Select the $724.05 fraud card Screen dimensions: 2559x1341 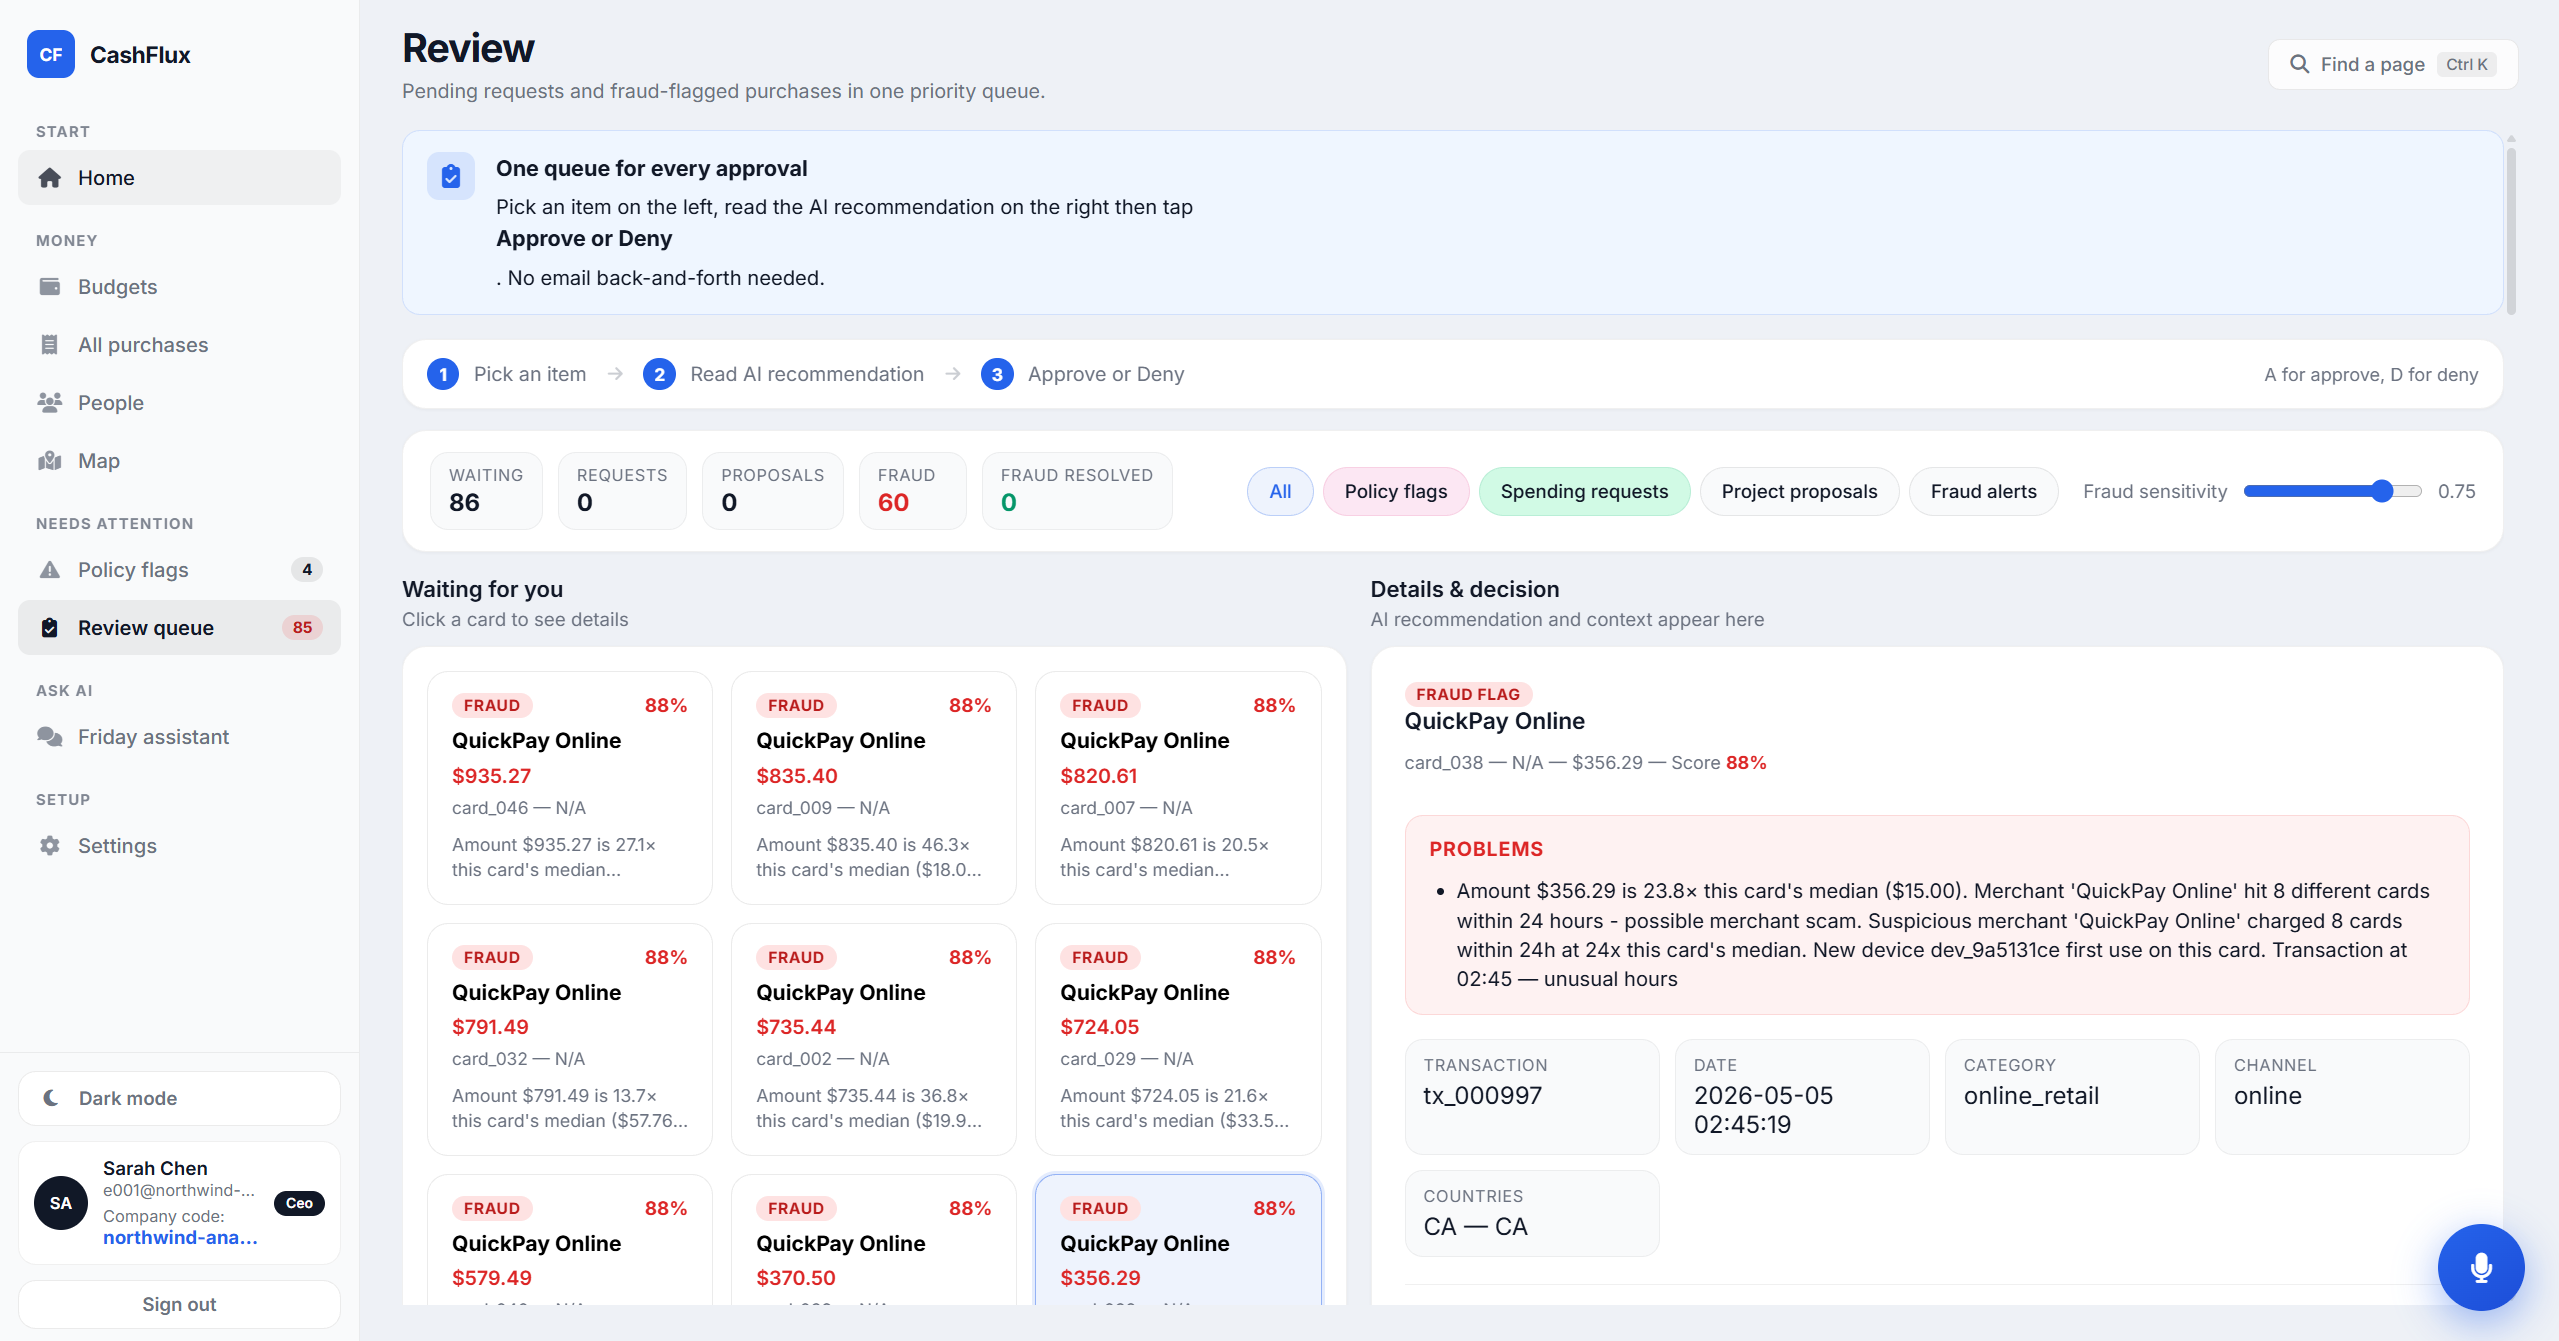pos(1177,1039)
